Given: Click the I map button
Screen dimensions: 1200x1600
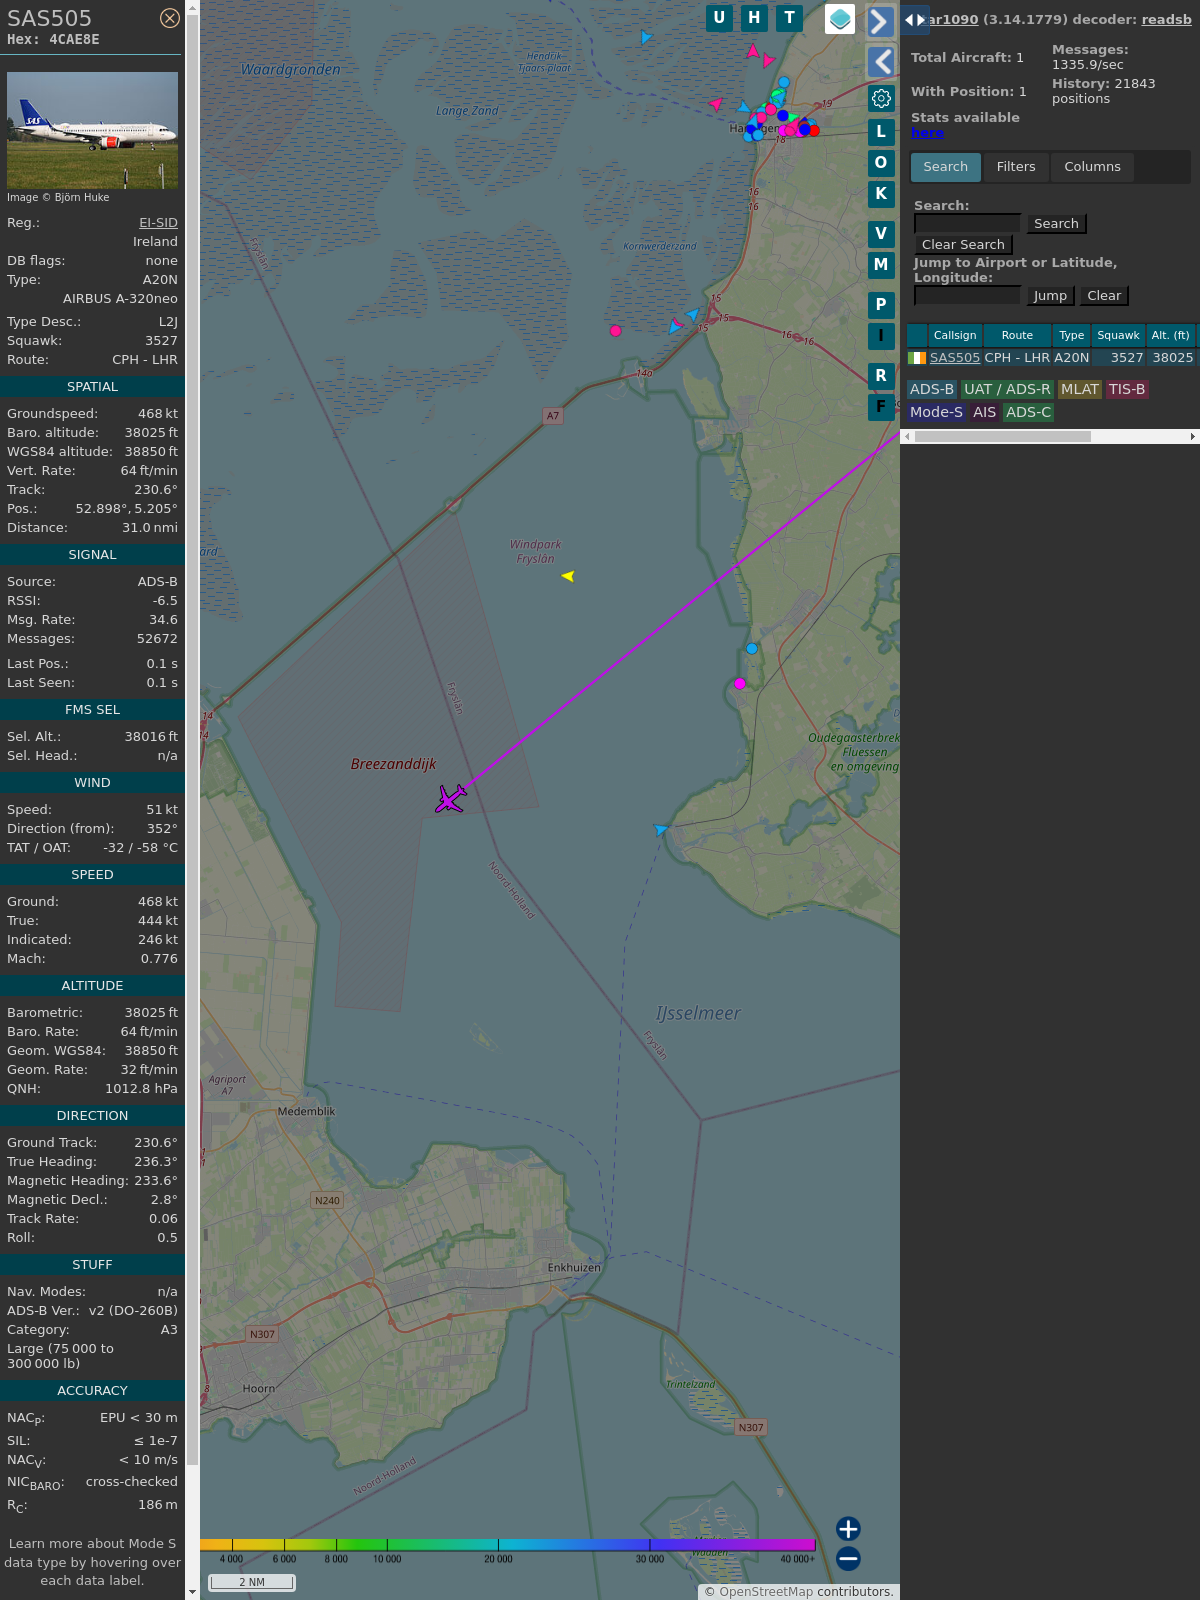Looking at the screenshot, I should pos(881,336).
